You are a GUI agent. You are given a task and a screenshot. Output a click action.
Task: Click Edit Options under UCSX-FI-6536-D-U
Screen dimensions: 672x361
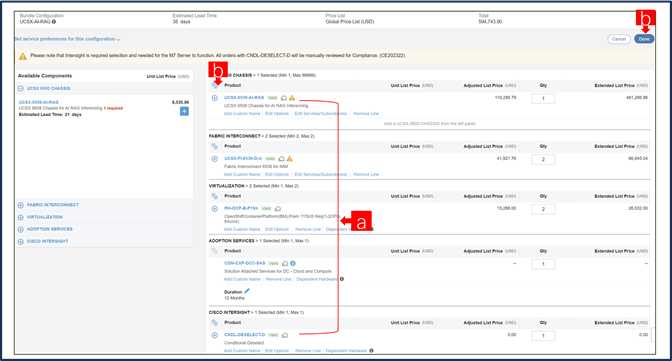point(277,174)
